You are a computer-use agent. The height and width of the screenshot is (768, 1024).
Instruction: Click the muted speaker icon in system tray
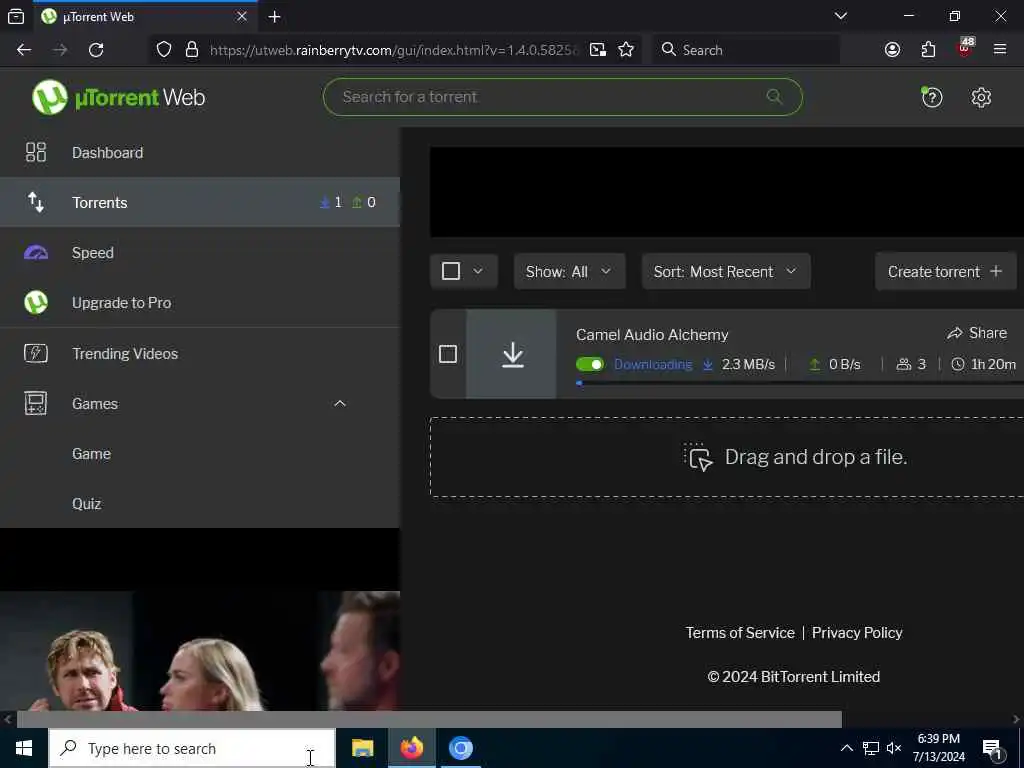[x=894, y=748]
